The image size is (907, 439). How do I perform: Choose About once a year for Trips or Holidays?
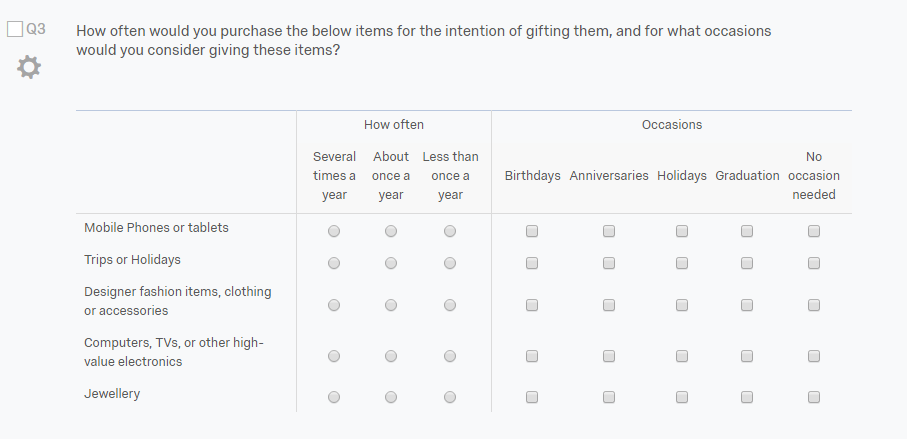pos(391,263)
